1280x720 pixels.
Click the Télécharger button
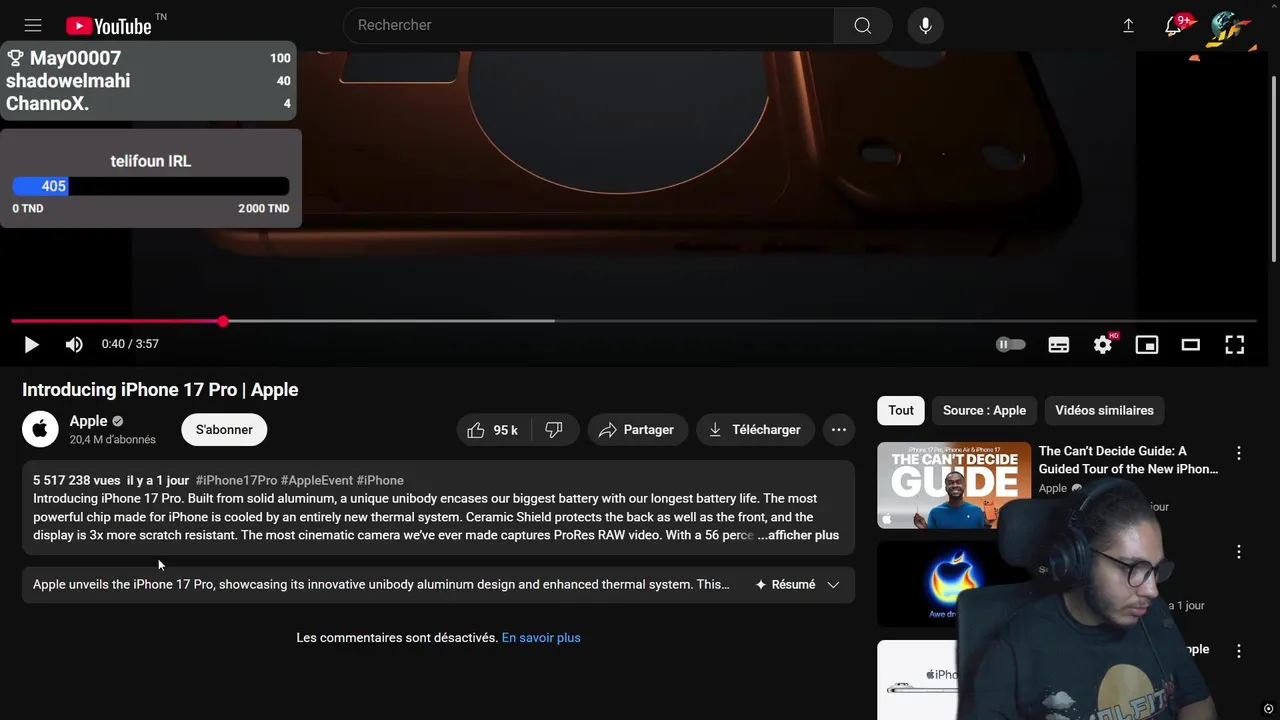coord(755,429)
